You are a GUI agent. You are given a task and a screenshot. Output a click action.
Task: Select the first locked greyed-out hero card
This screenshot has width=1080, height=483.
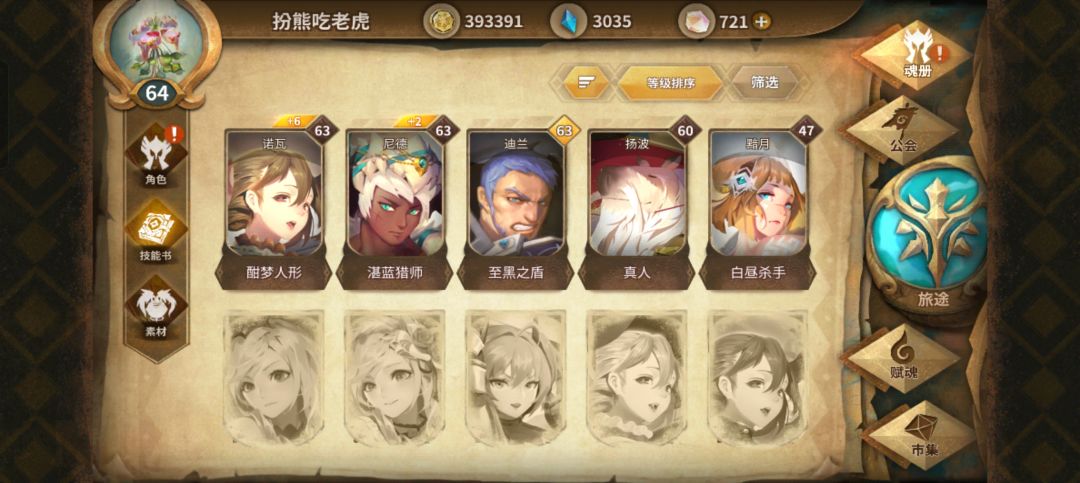[x=274, y=378]
